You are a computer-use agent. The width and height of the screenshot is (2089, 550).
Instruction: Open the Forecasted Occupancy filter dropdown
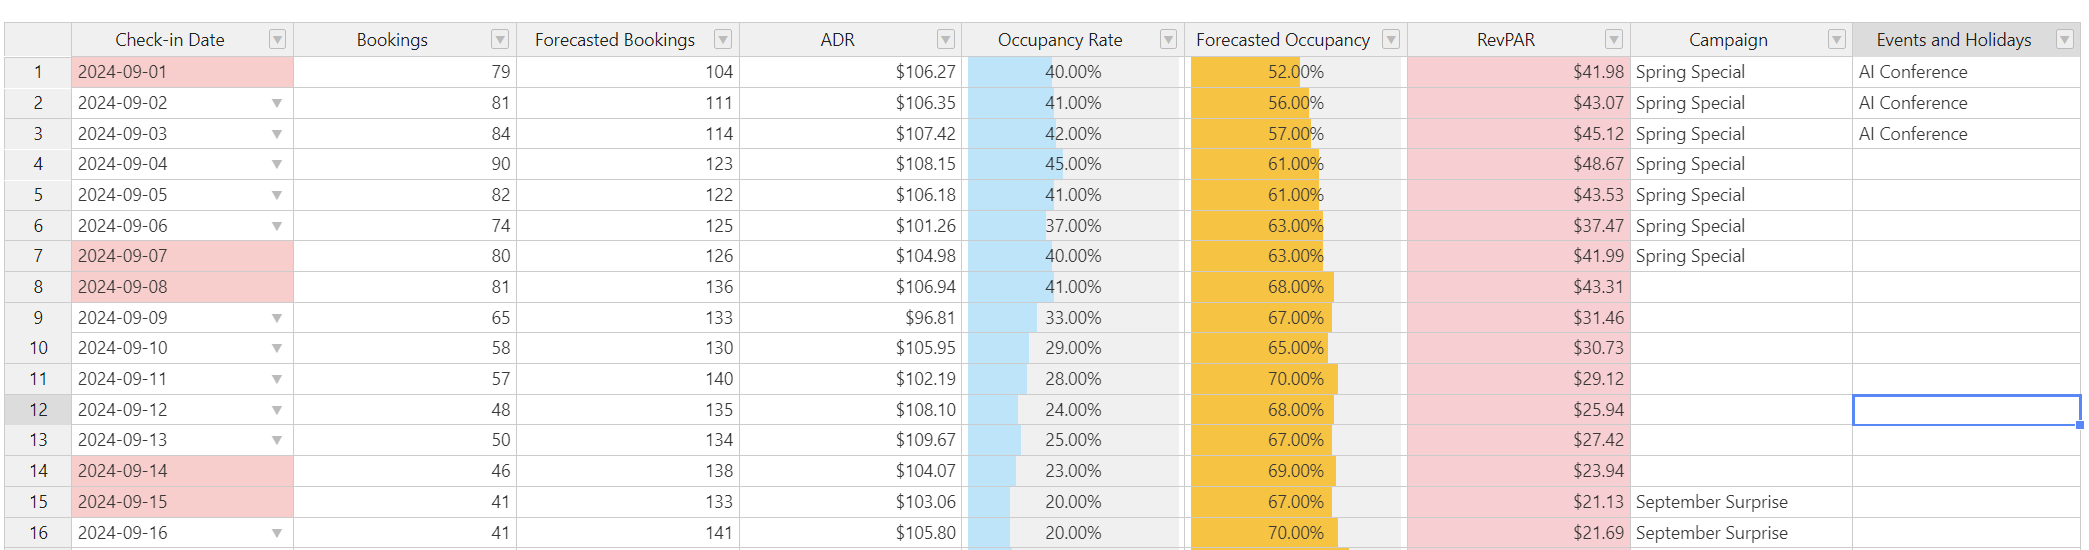(x=1391, y=40)
